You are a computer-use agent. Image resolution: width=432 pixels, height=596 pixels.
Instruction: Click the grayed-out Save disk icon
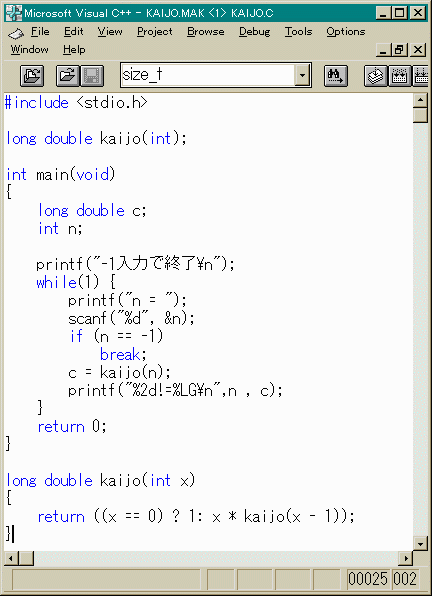coord(92,75)
